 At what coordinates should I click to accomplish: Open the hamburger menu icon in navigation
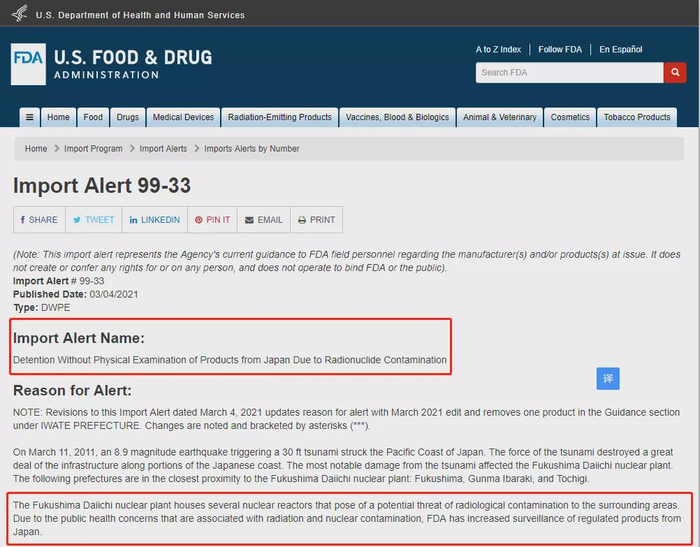click(29, 117)
